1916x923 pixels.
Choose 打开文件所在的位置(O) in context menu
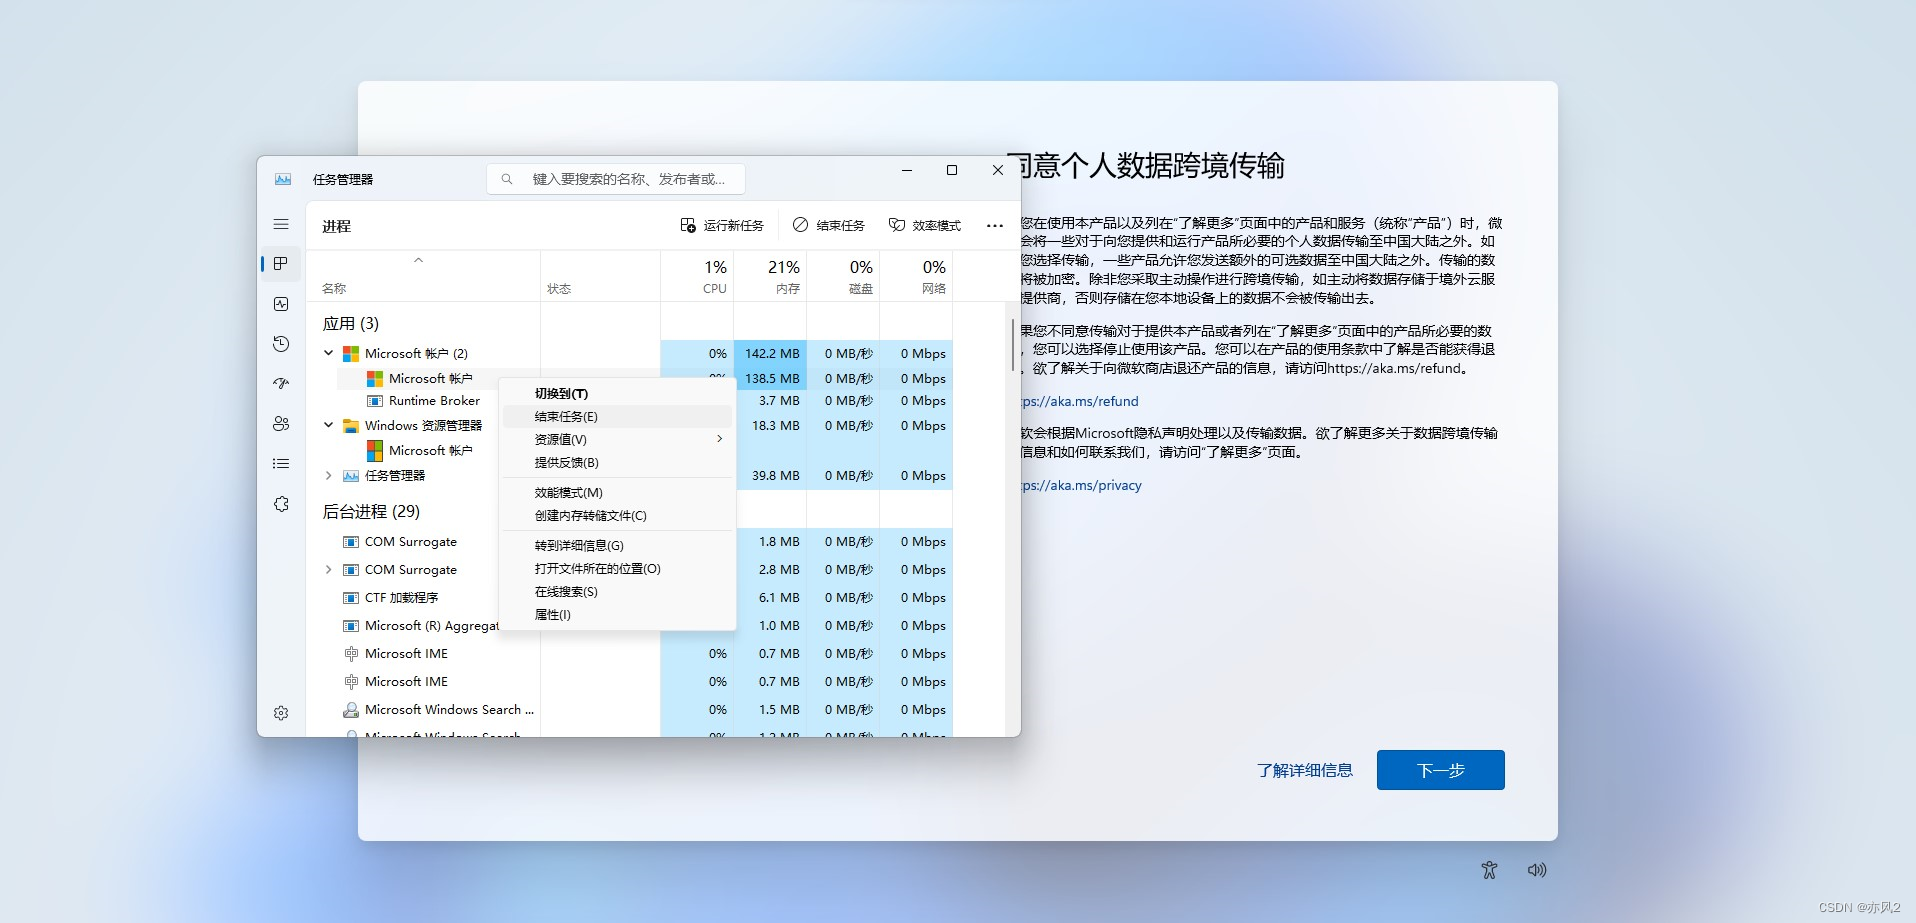pos(618,569)
